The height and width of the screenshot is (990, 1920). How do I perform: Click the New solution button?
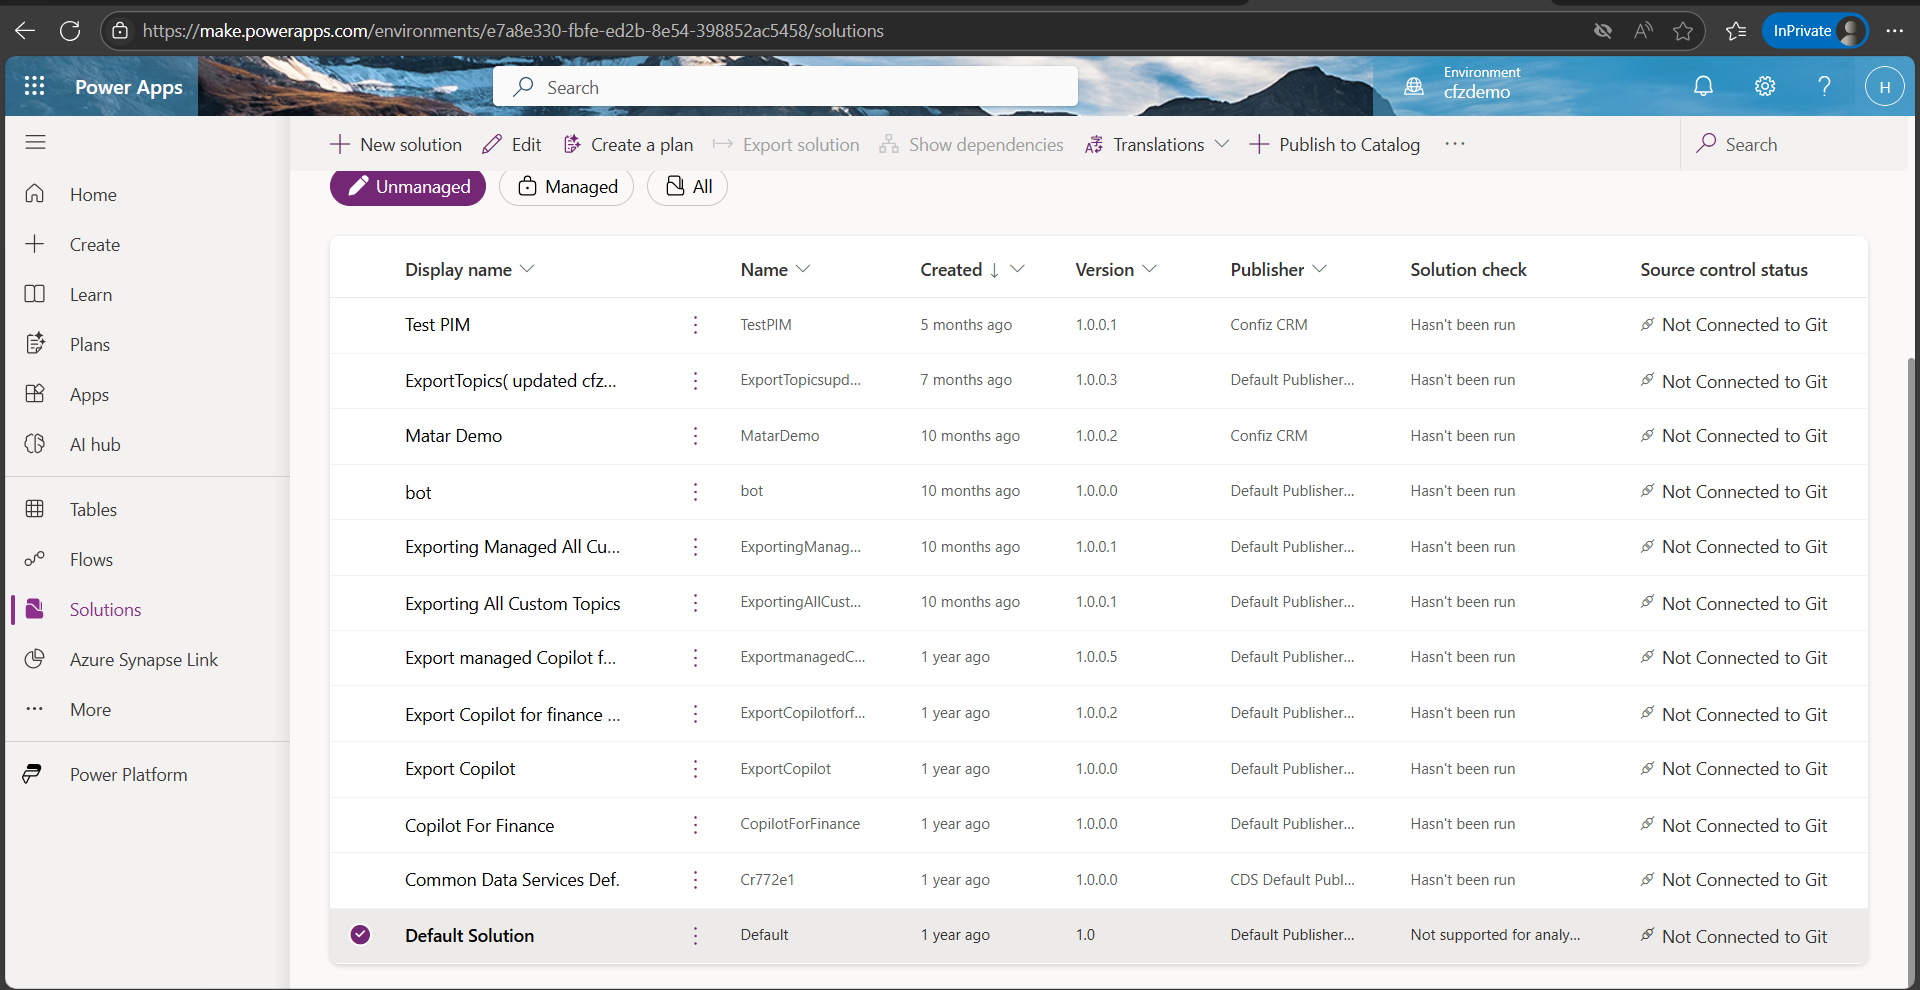396,145
